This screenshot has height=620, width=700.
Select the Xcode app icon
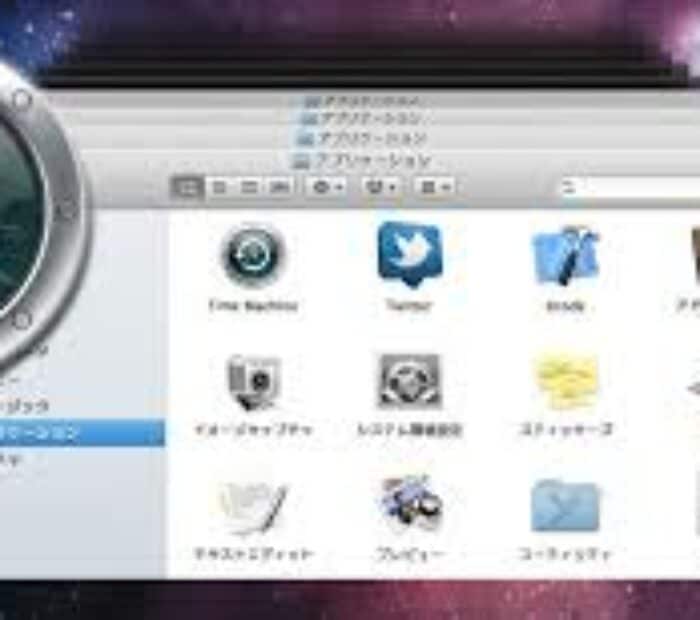click(565, 256)
